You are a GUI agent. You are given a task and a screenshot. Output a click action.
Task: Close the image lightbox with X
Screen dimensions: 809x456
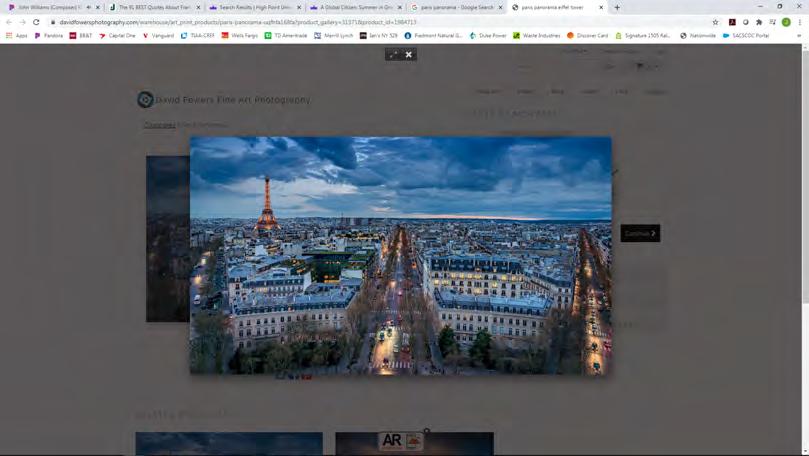(x=409, y=55)
